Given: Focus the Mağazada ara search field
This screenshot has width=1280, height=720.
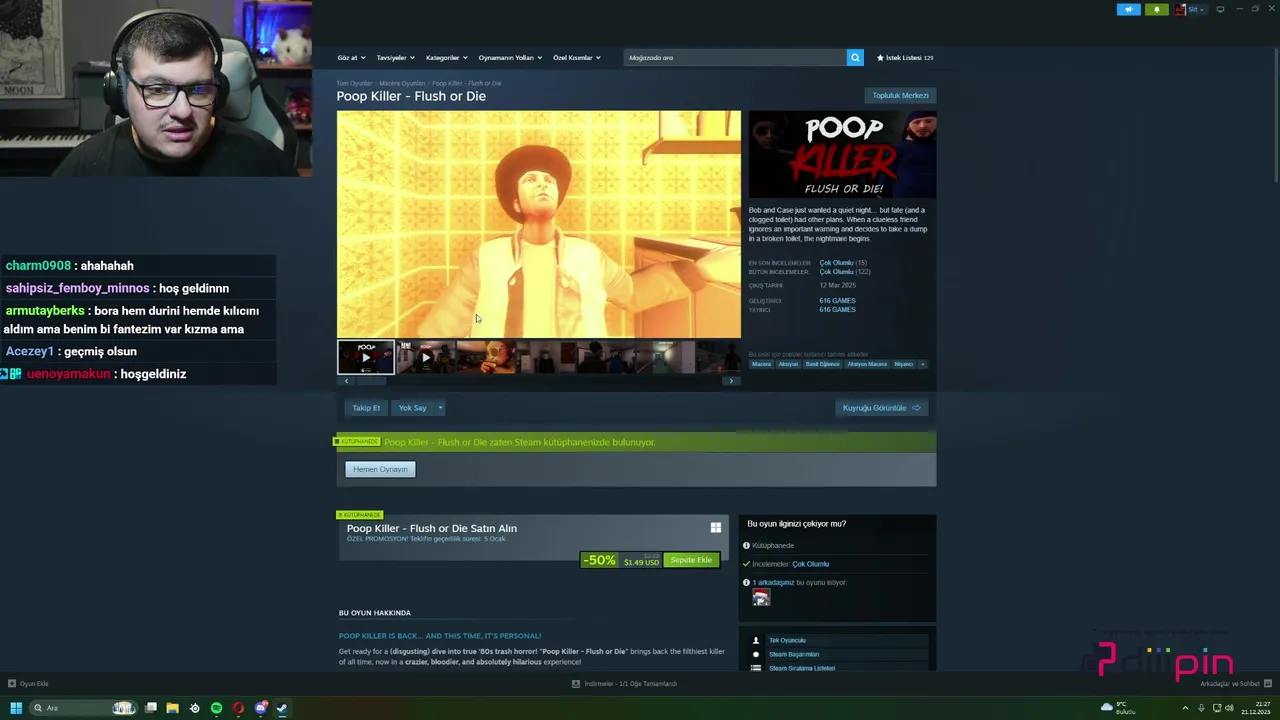Looking at the screenshot, I should point(735,57).
